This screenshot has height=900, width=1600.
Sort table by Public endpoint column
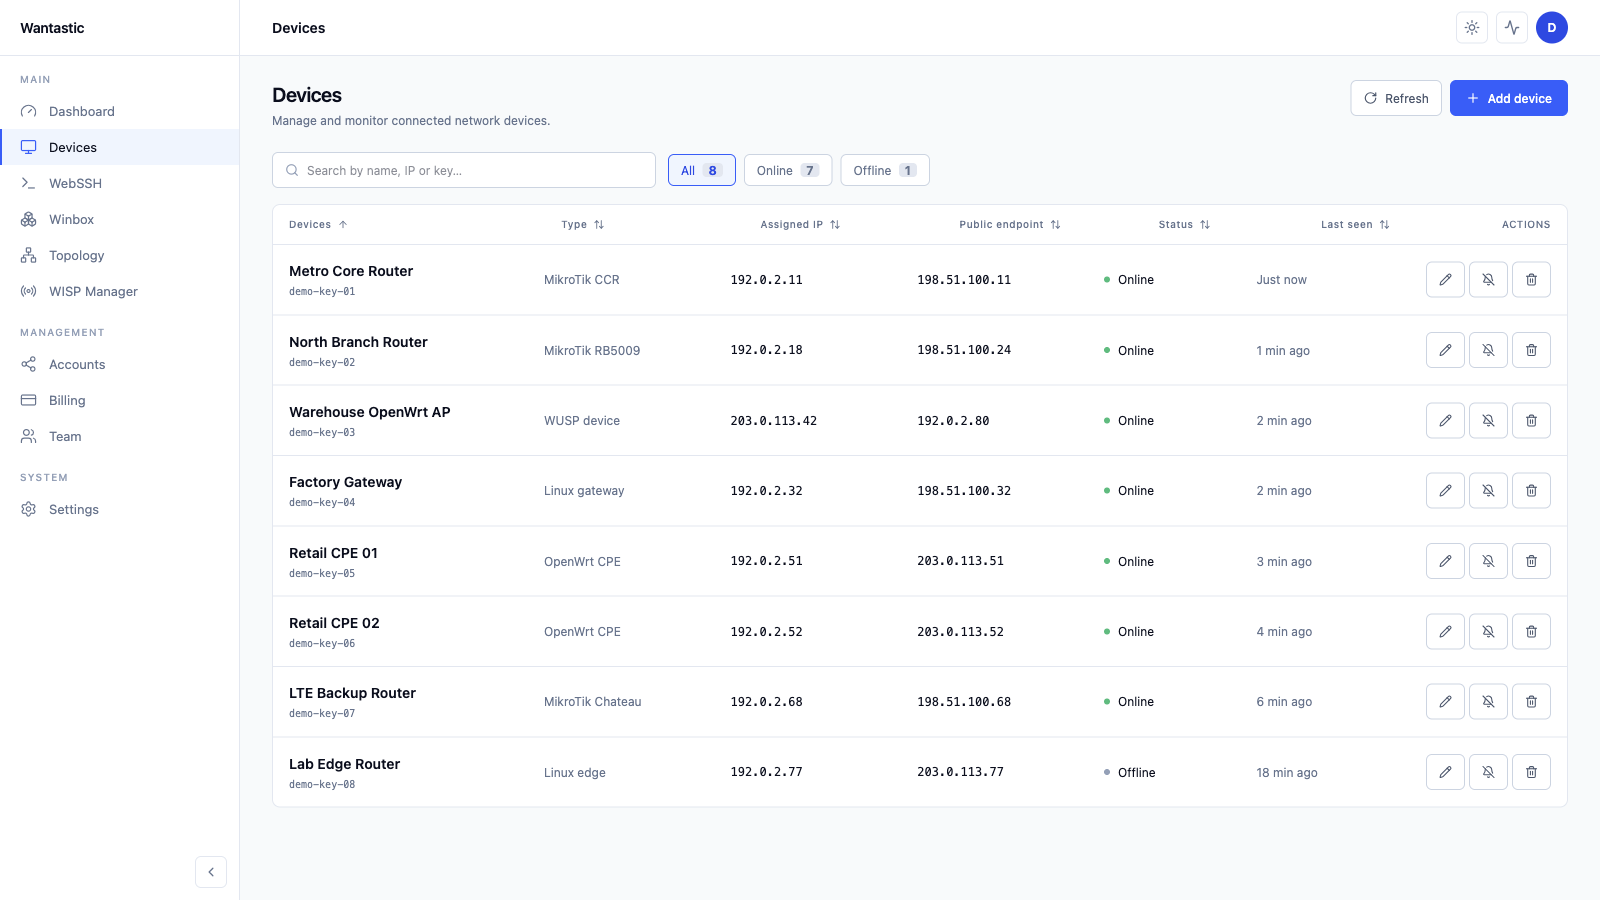[x=1010, y=225]
